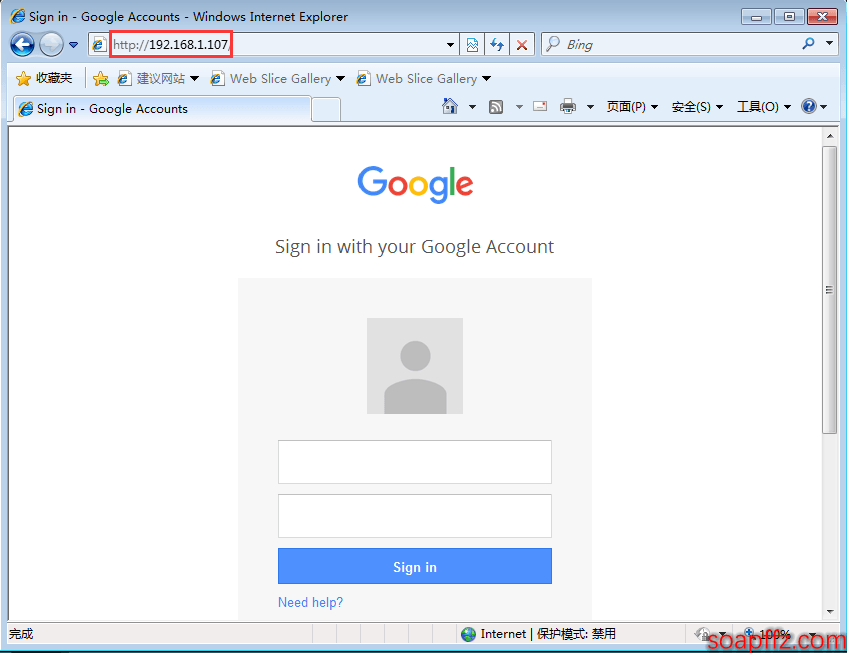Image resolution: width=847 pixels, height=653 pixels.
Task: Minimize the Internet Explorer window
Action: click(756, 17)
